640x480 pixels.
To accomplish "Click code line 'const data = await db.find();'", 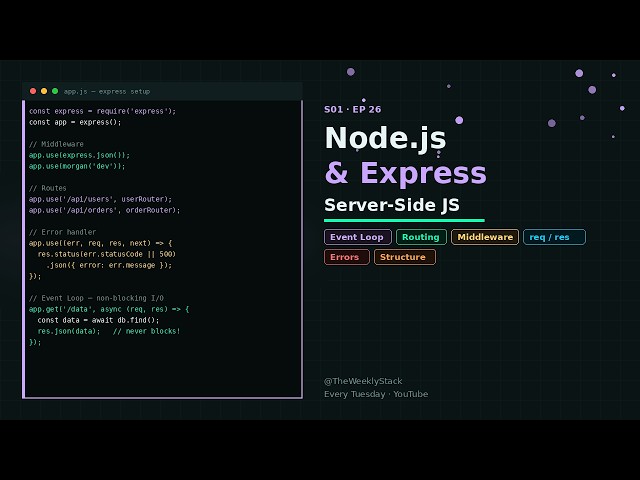I will click(x=98, y=320).
